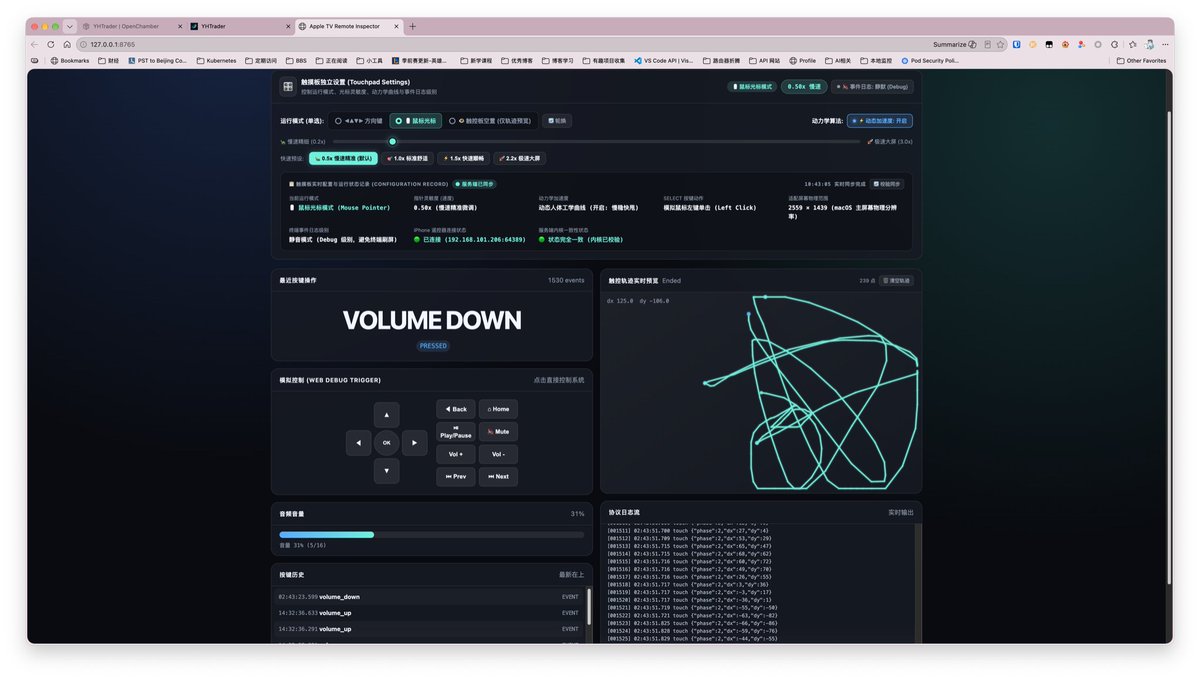
Task: Click the key history list scrollbar
Action: (x=588, y=606)
